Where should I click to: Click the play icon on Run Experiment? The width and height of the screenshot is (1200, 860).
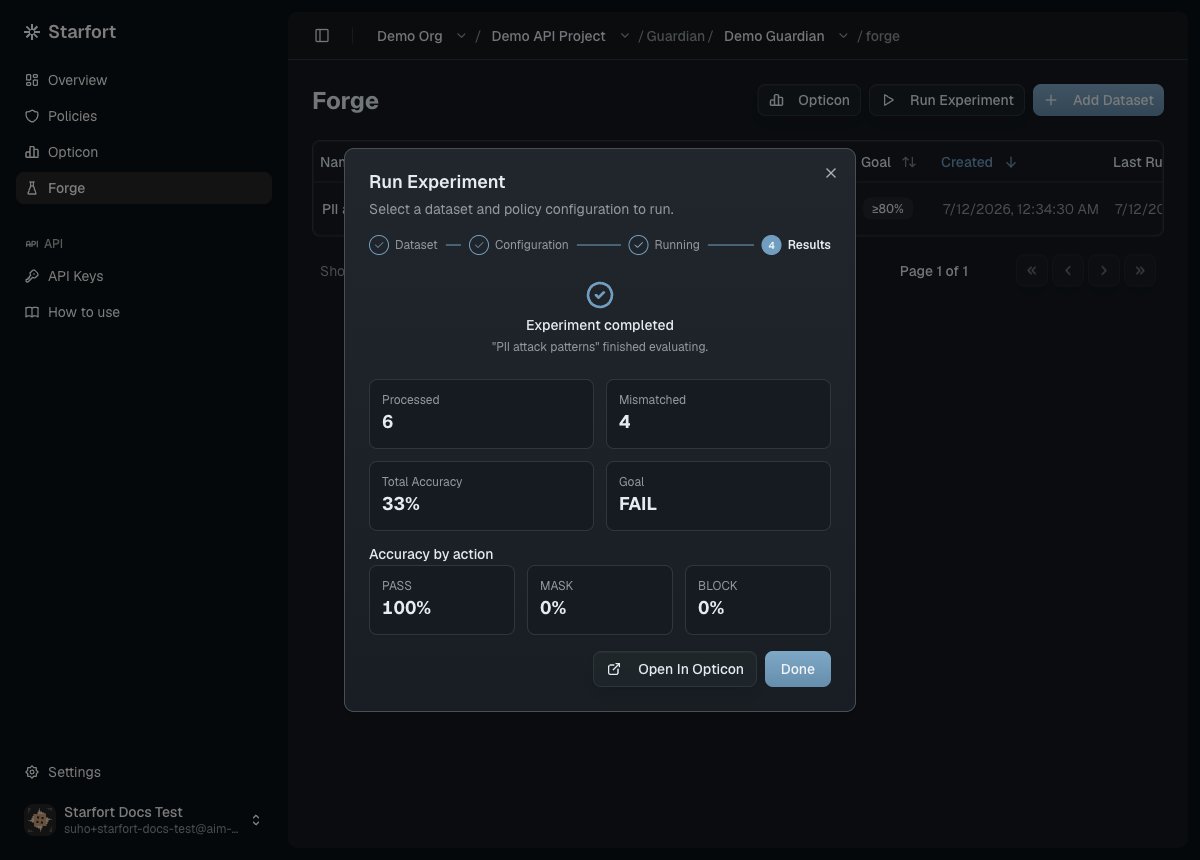coord(888,100)
